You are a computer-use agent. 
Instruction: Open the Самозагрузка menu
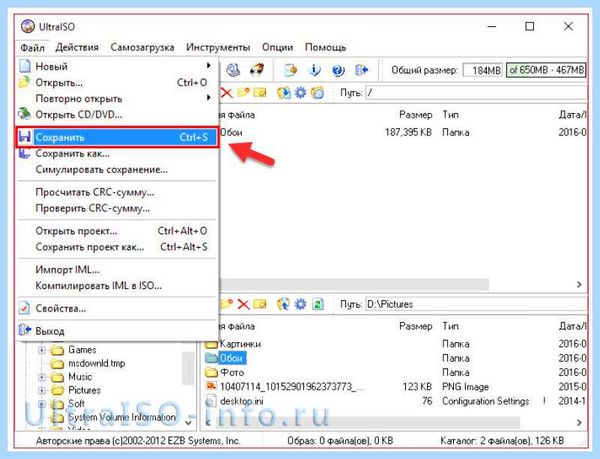(x=142, y=47)
